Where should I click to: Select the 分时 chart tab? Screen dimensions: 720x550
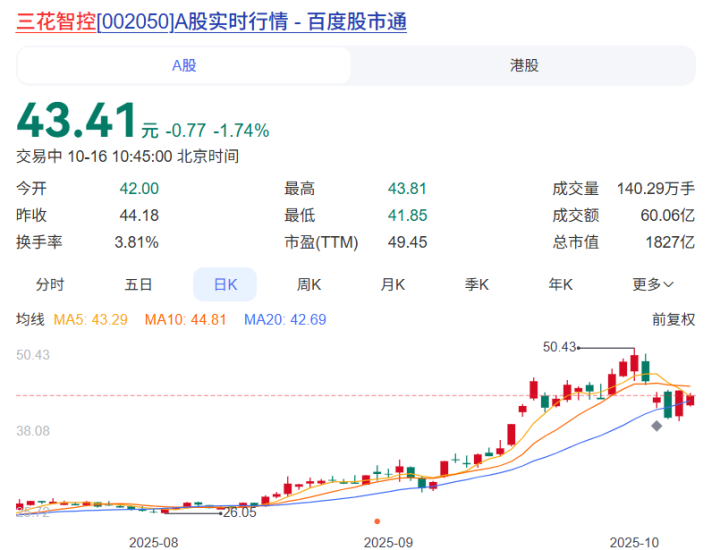click(50, 284)
